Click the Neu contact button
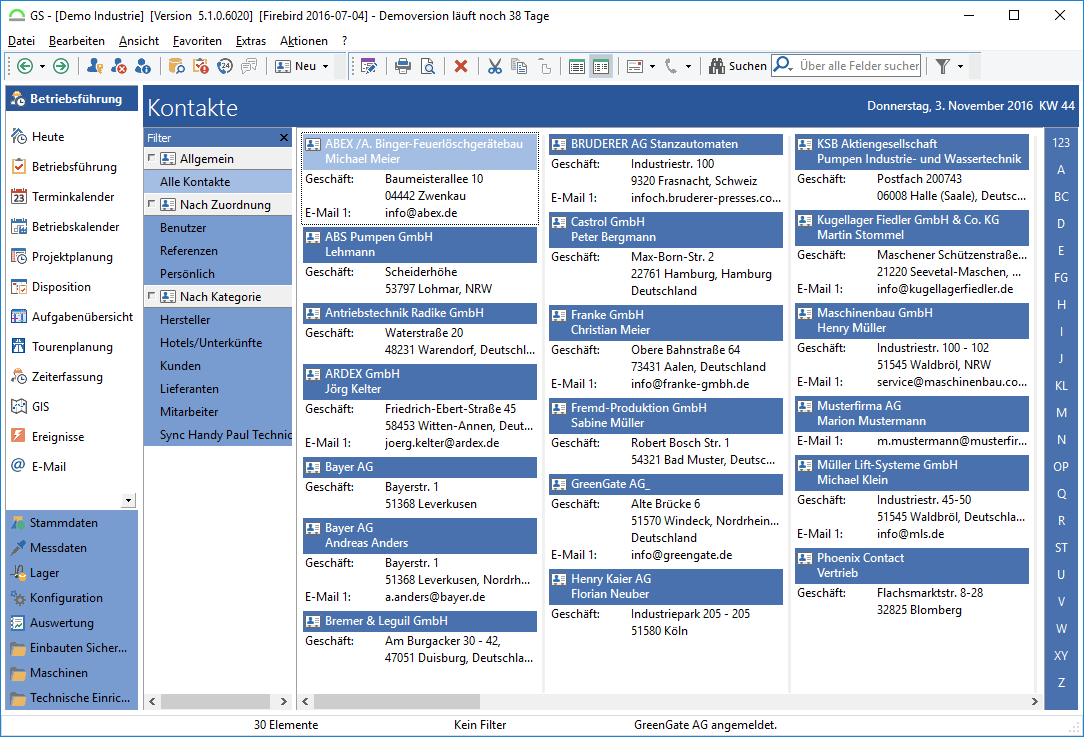Image resolution: width=1084 pixels, height=737 pixels. [295, 66]
